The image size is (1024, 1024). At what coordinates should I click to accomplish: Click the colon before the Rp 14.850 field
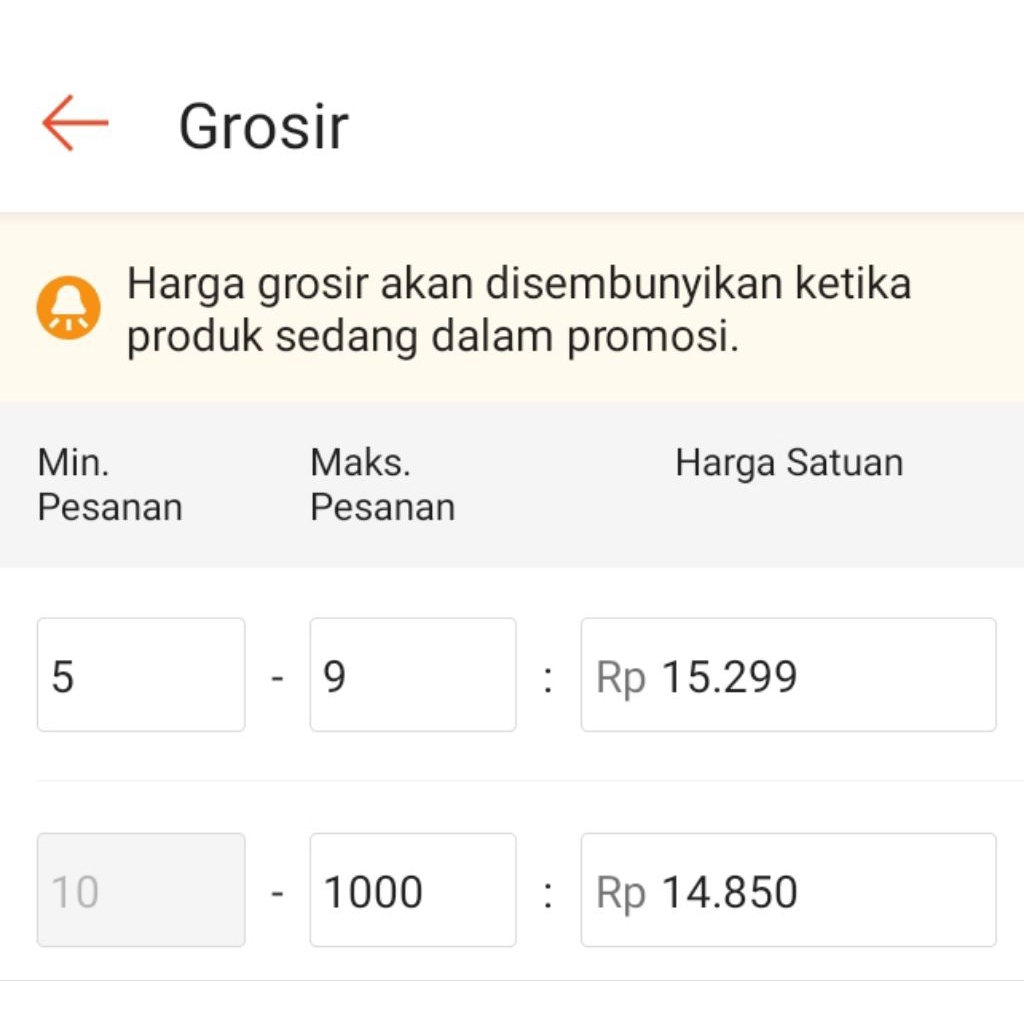[x=548, y=893]
